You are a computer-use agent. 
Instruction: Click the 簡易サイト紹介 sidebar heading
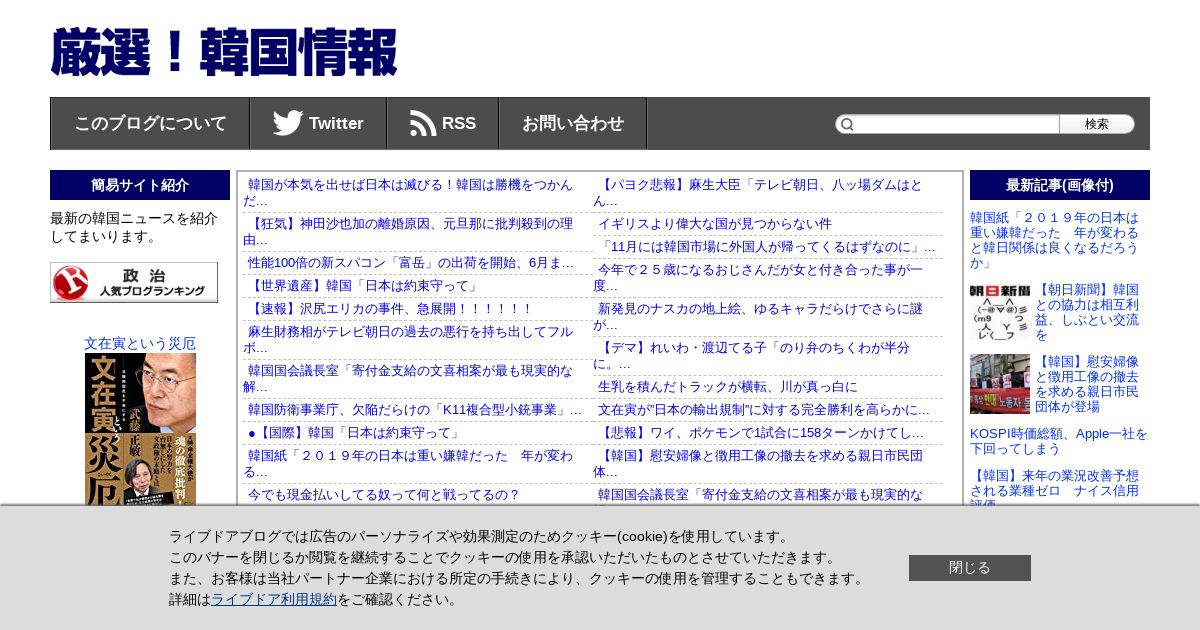[140, 185]
